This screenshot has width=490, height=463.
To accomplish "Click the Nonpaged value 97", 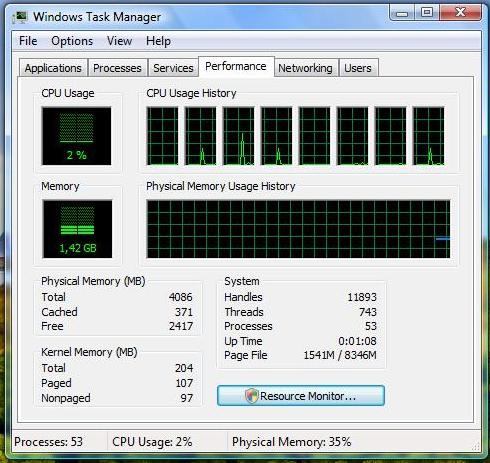I will click(187, 398).
